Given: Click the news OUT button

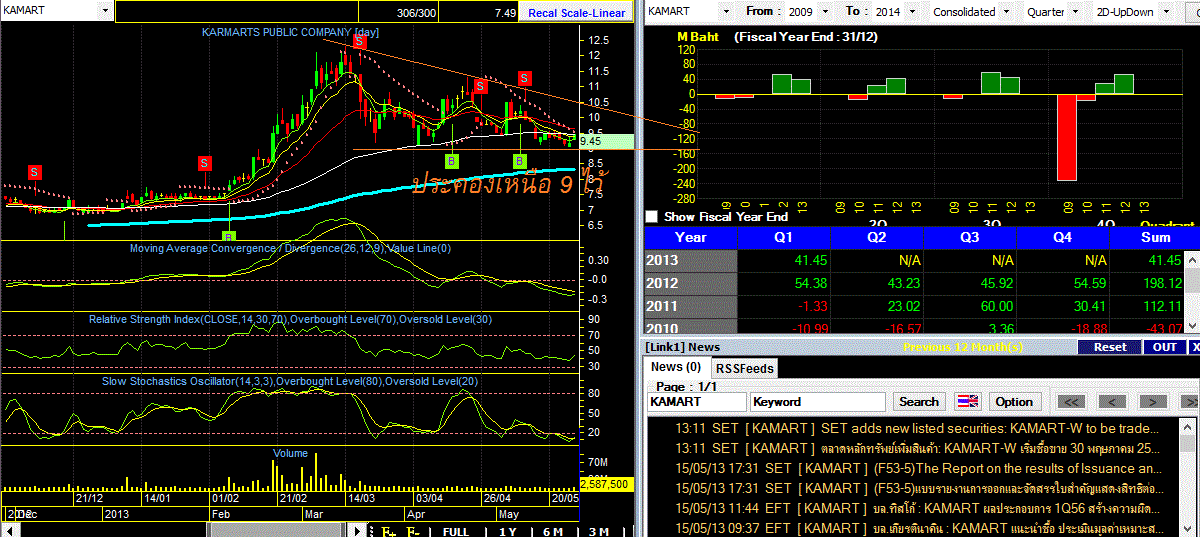Looking at the screenshot, I should [1163, 347].
